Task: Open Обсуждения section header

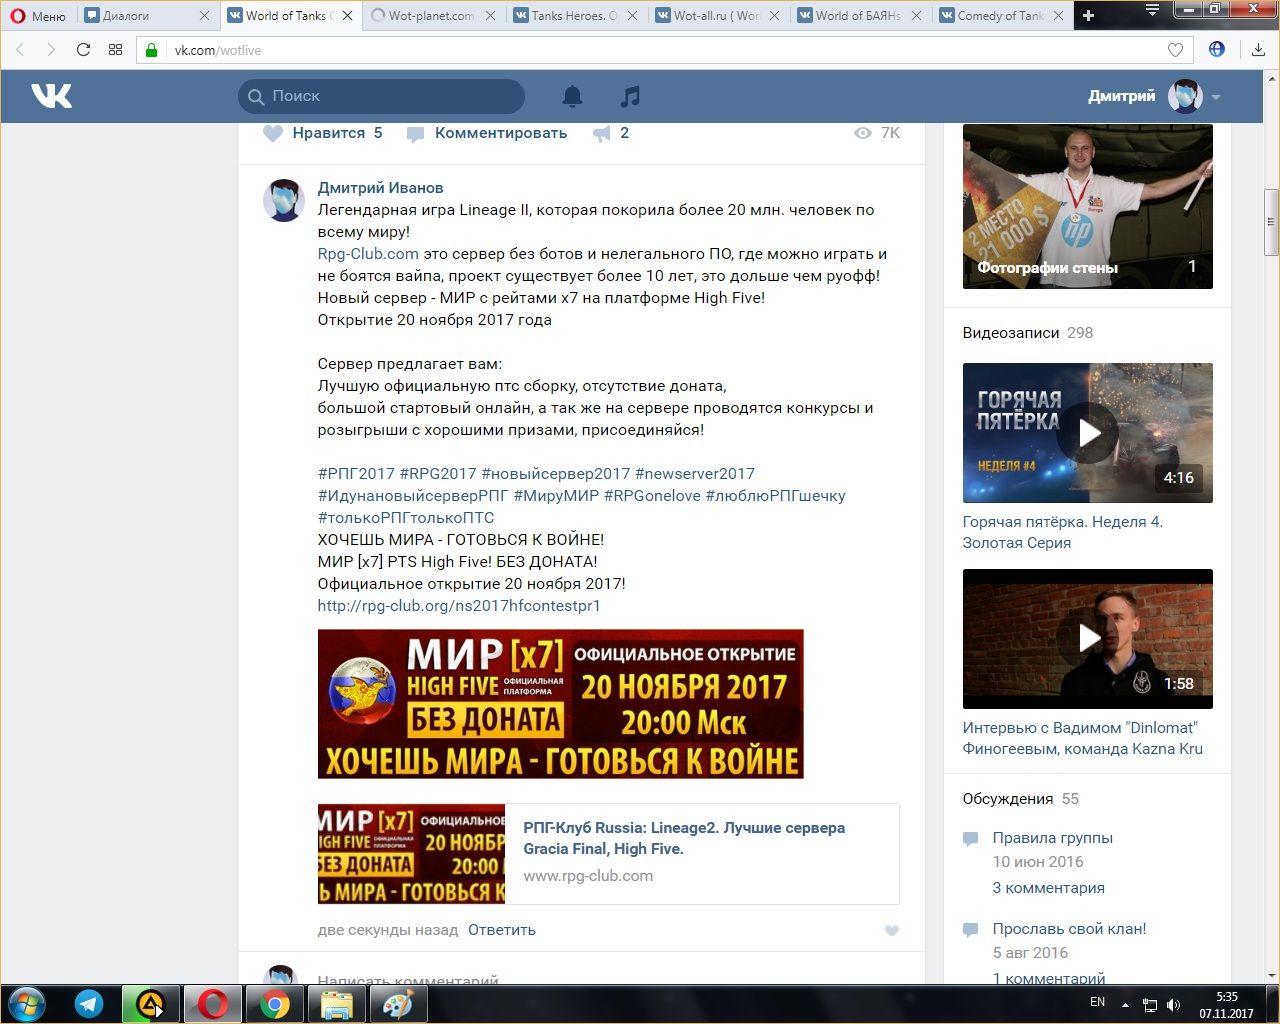Action: click(1008, 799)
